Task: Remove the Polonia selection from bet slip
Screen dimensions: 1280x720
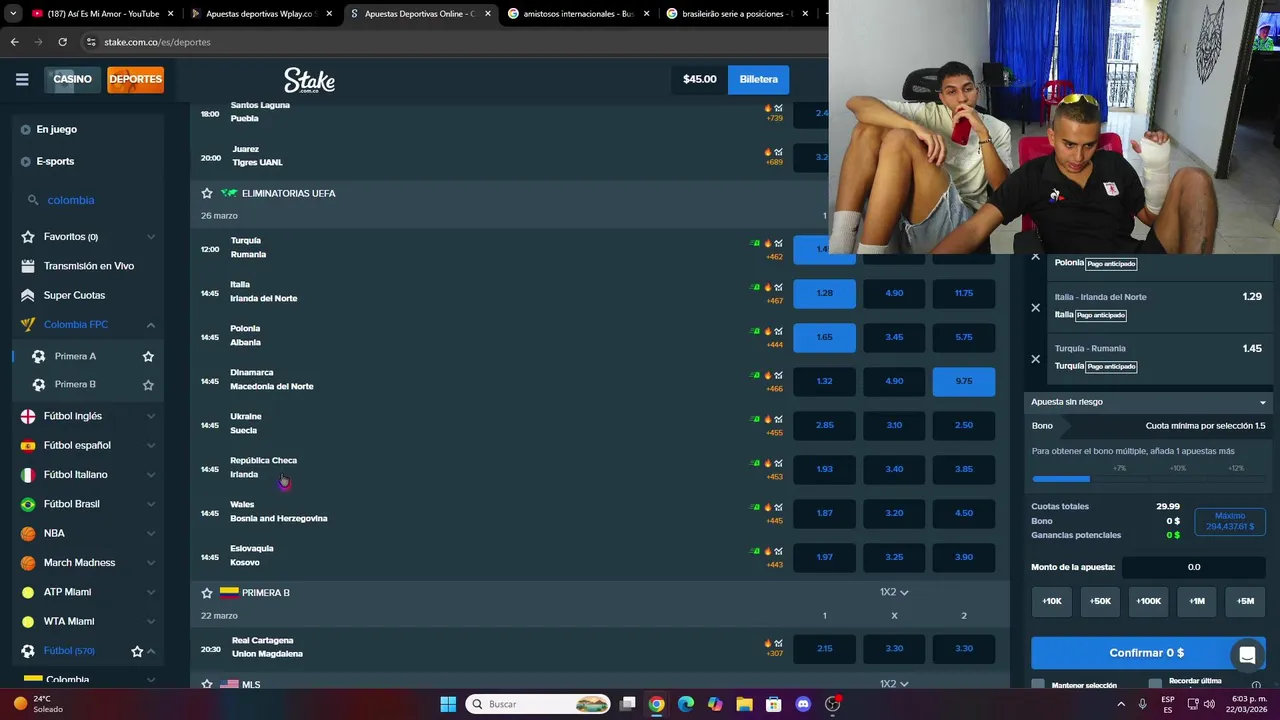Action: [x=1035, y=257]
